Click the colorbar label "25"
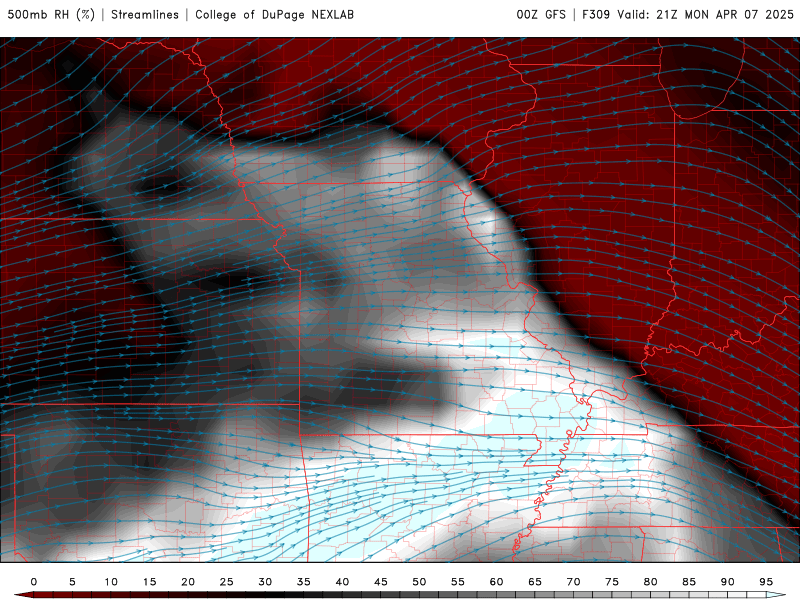 coord(227,582)
